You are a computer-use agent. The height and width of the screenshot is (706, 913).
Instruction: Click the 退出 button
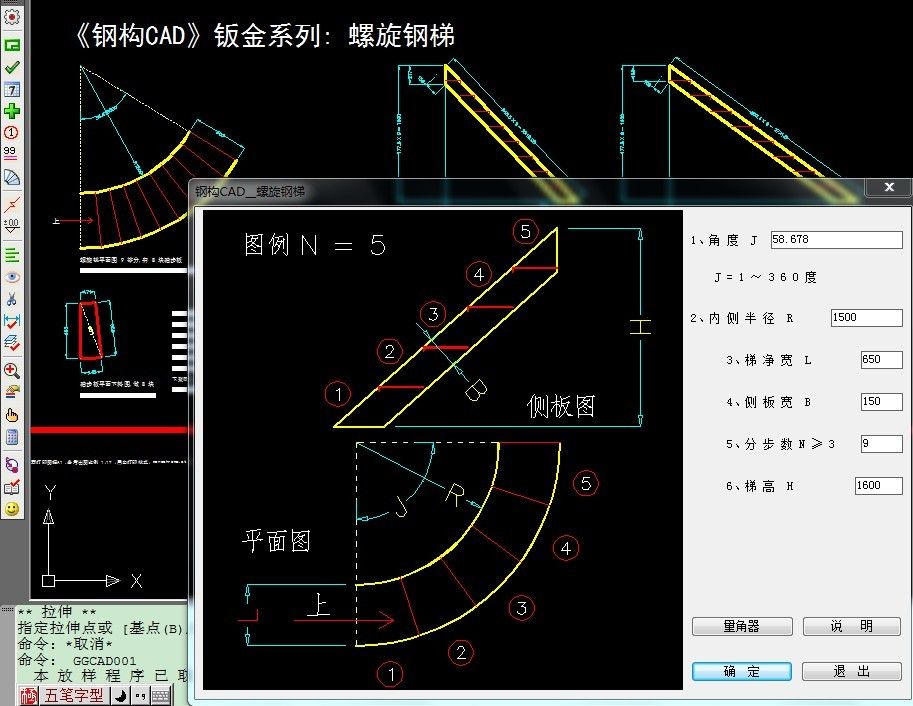tap(852, 671)
